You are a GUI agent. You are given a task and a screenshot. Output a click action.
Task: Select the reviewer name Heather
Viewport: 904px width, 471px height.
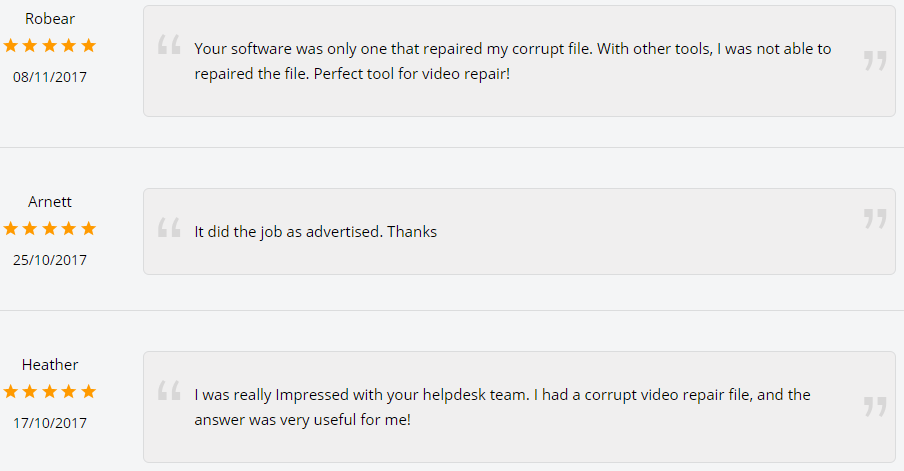[x=50, y=365]
